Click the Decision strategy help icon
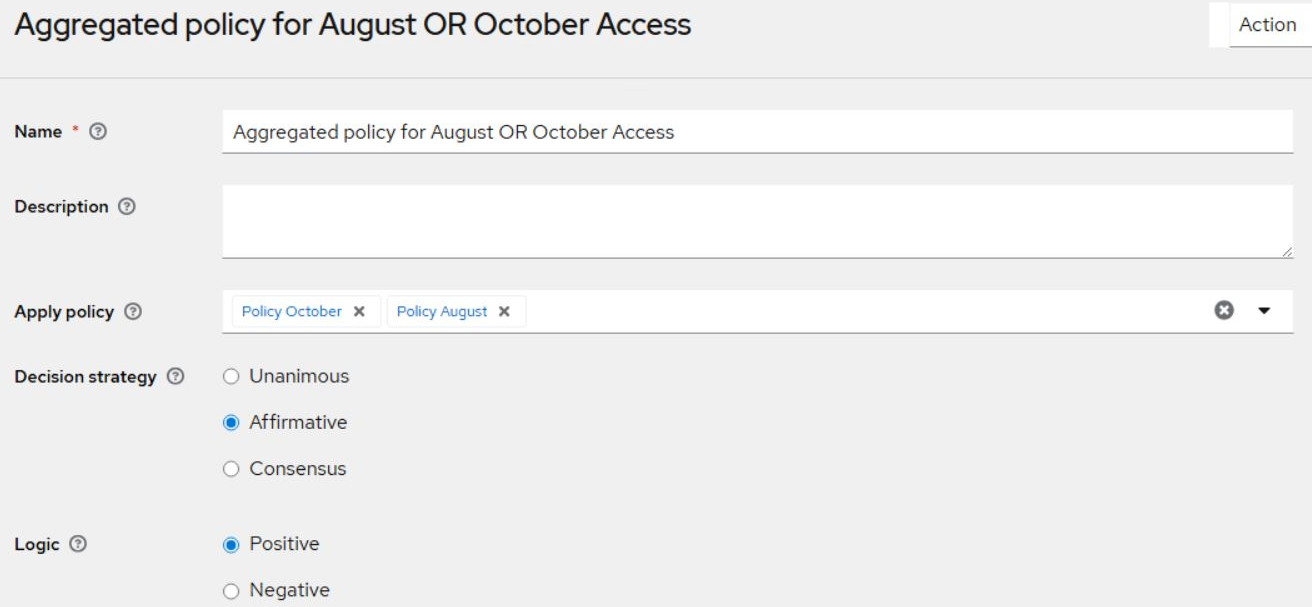The image size is (1312, 607). click(175, 377)
